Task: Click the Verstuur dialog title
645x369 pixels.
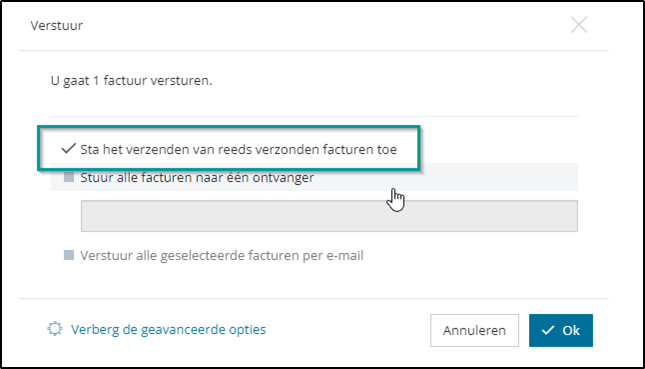Action: point(56,26)
